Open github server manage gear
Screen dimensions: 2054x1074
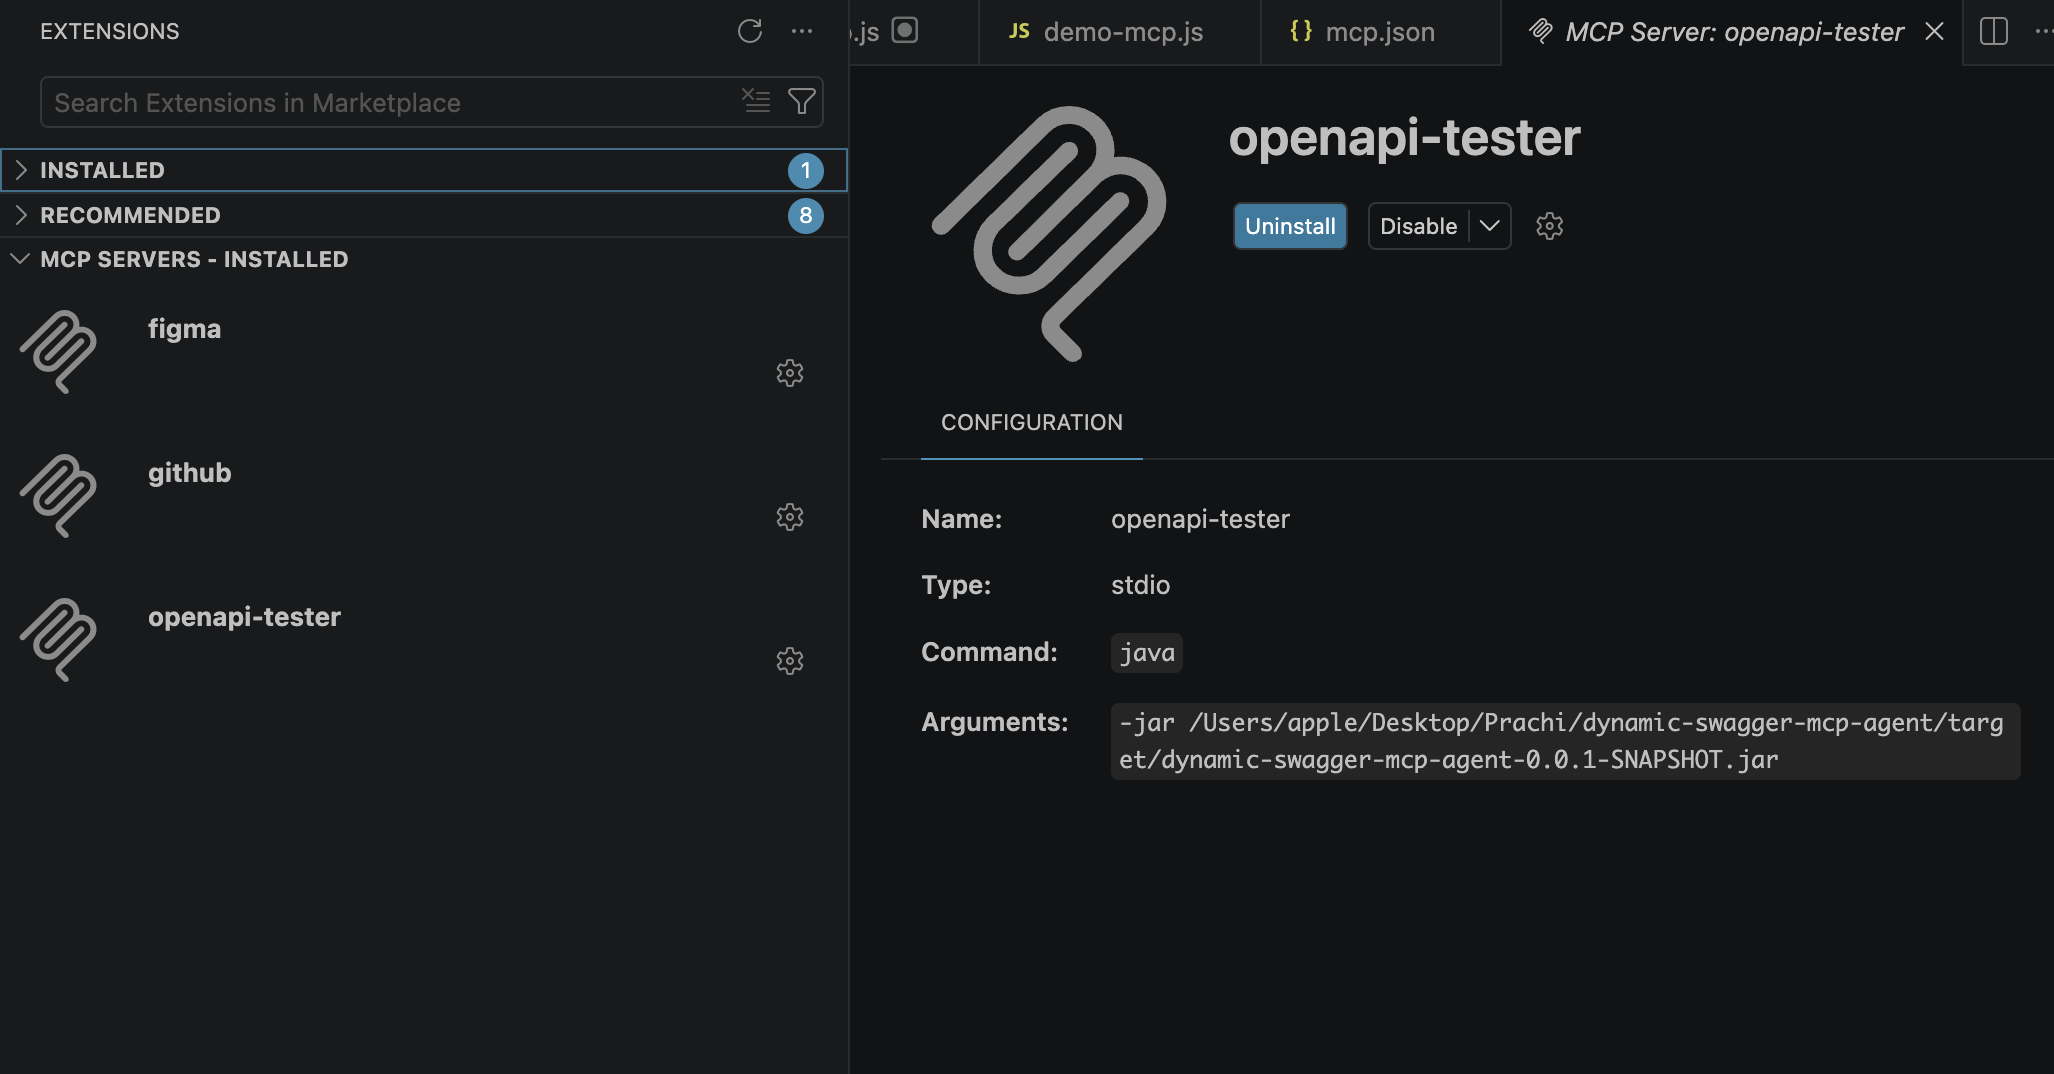pyautogui.click(x=790, y=517)
